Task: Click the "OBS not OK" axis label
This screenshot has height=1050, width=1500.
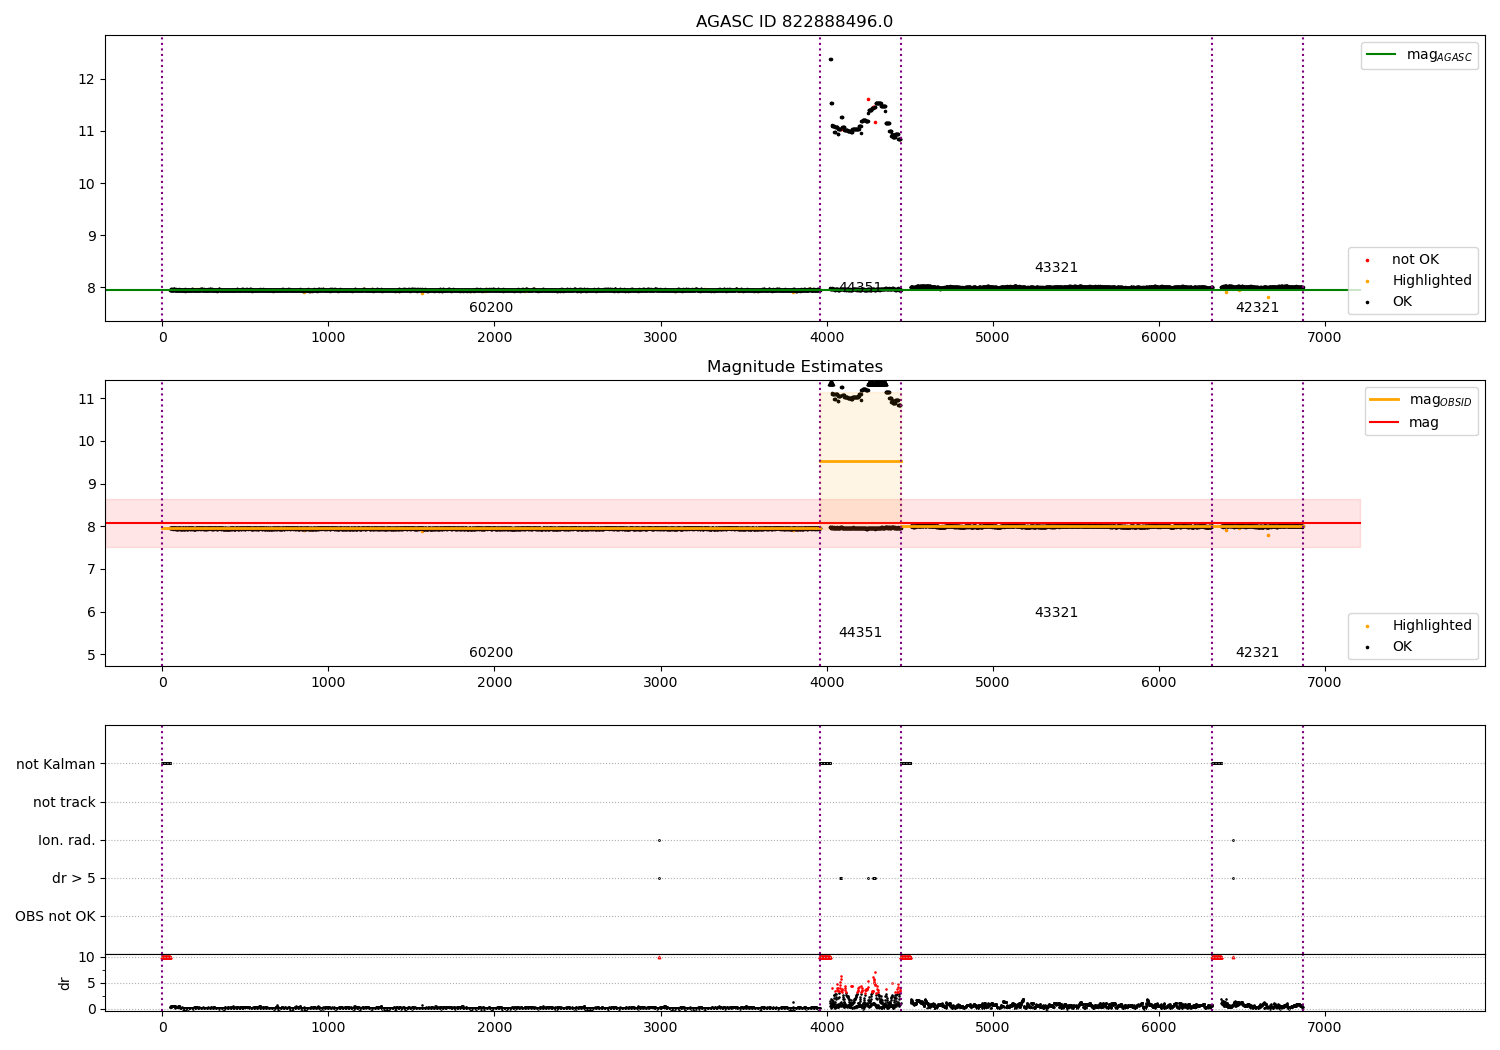Action: click(56, 916)
